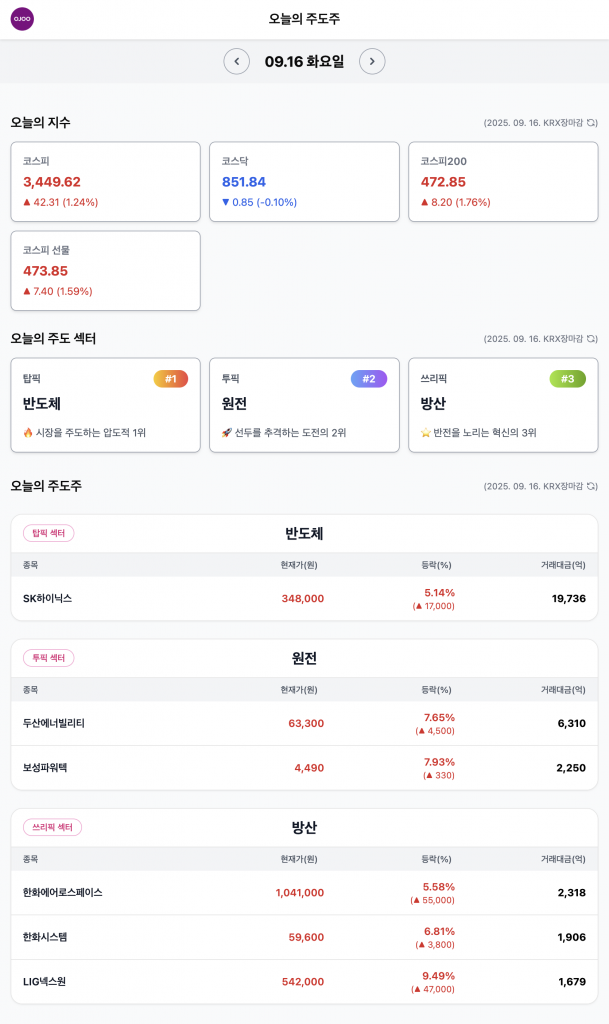Refresh the 오늘의 지수 section data
The width and height of the screenshot is (609, 1024).
592,123
